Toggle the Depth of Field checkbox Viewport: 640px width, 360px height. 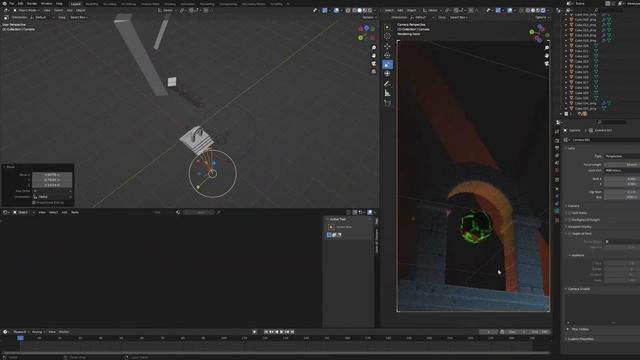569,233
